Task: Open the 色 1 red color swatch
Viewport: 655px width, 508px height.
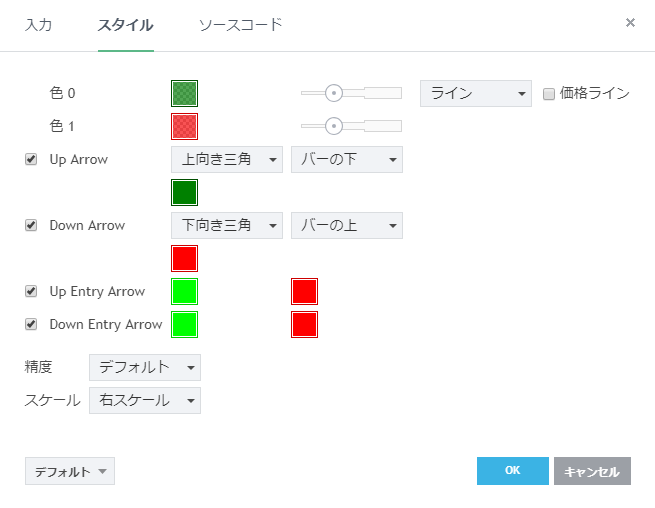Action: (185, 126)
